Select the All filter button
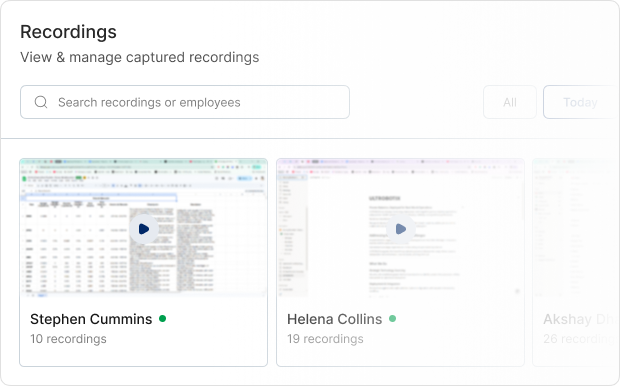Image resolution: width=620 pixels, height=386 pixels. click(510, 102)
